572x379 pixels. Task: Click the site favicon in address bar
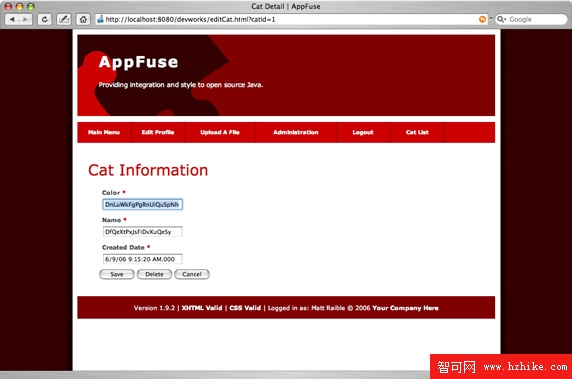(100, 19)
